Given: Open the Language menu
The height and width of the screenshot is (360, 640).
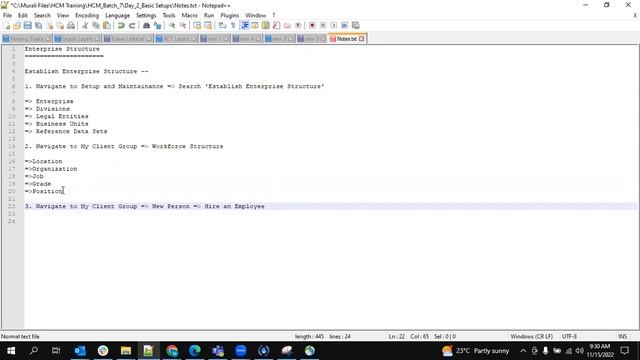Looking at the screenshot, I should pos(117,15).
